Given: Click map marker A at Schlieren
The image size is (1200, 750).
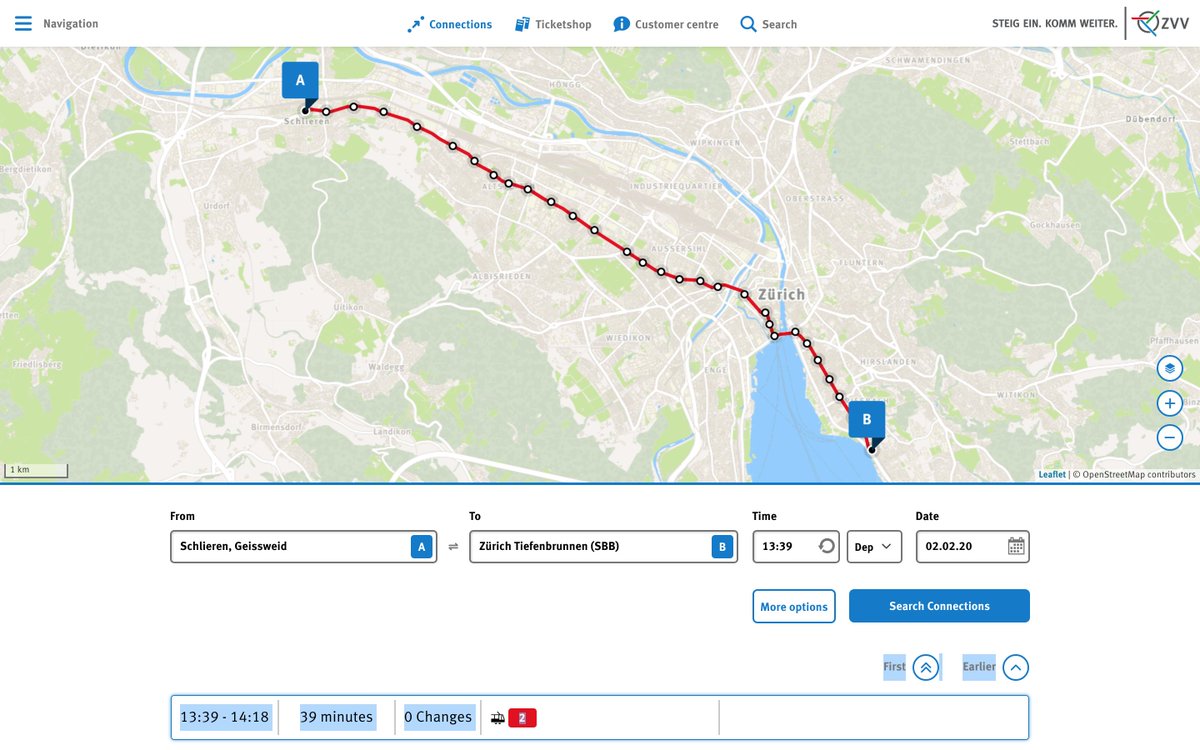Looking at the screenshot, I should (300, 82).
